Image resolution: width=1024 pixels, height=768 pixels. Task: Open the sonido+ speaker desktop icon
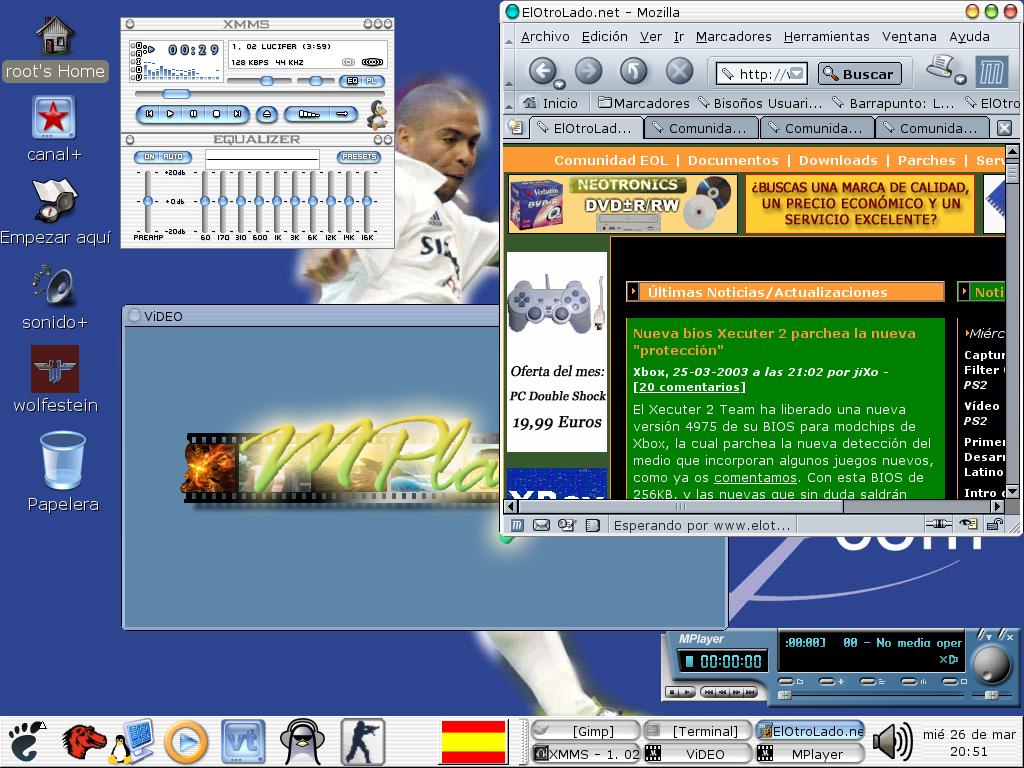pos(55,297)
